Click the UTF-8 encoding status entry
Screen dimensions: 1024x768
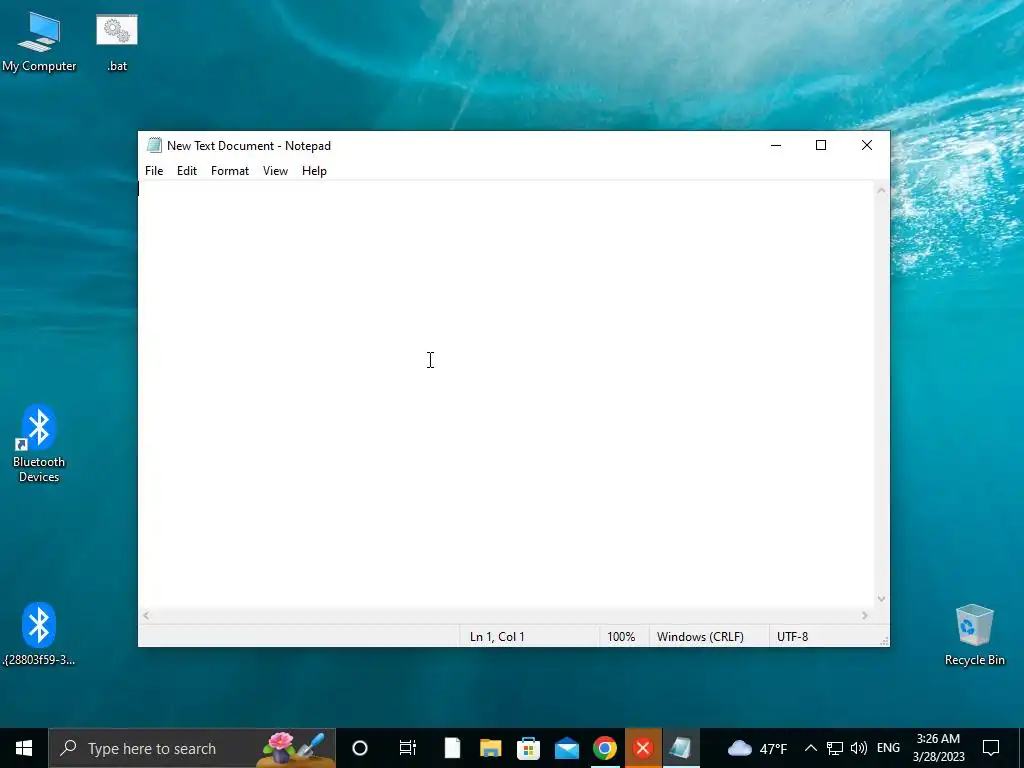(792, 637)
